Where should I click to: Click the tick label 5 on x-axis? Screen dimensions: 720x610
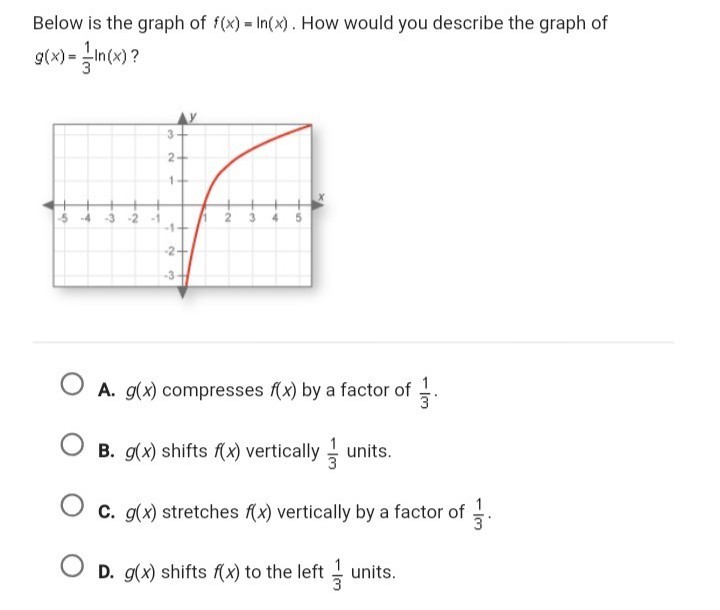tap(298, 218)
